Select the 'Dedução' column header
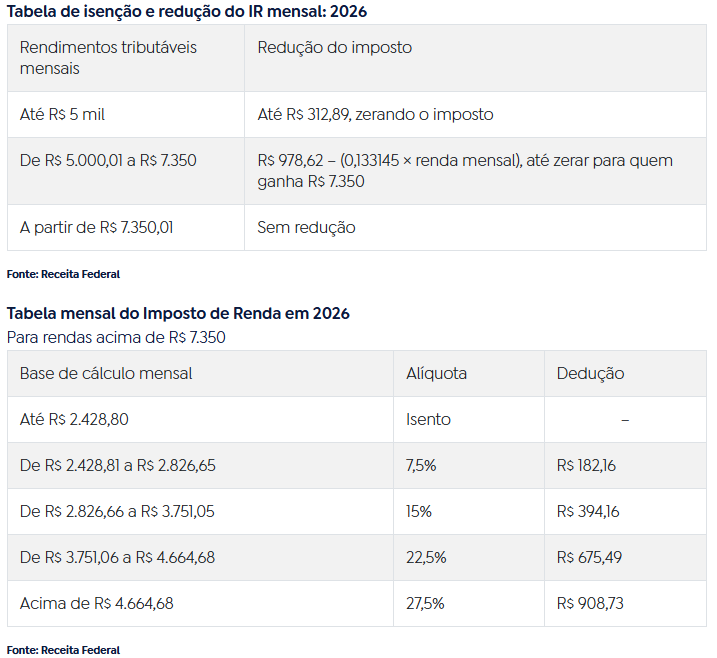Screen dimensions: 717x658 point(590,373)
